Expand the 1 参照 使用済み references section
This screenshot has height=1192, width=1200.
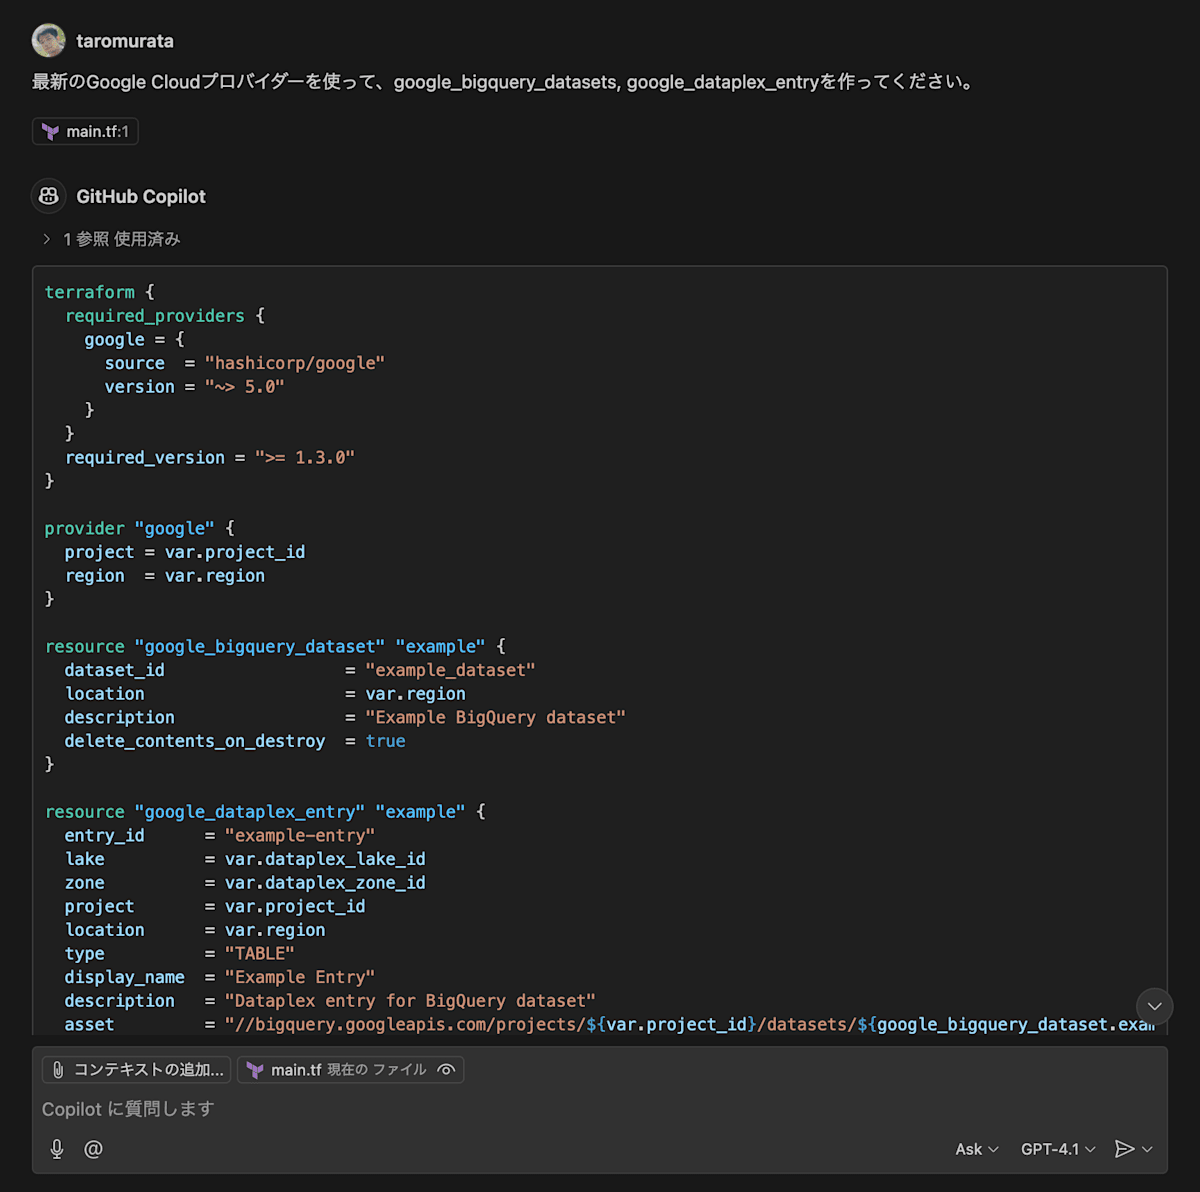111,239
